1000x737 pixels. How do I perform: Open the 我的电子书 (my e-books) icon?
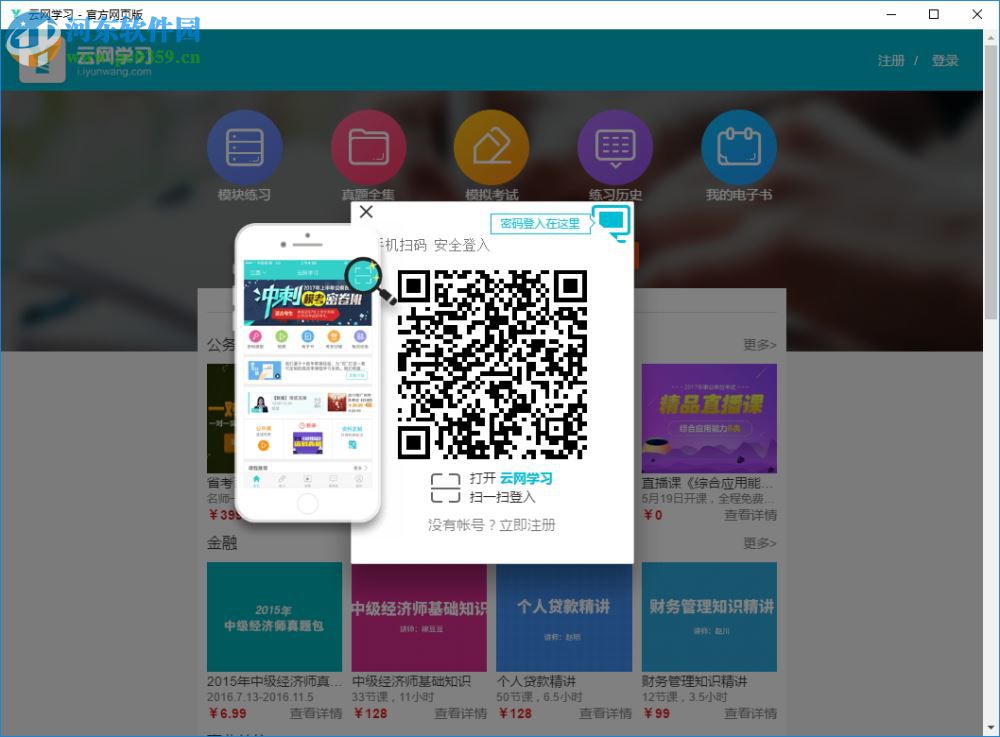click(739, 146)
